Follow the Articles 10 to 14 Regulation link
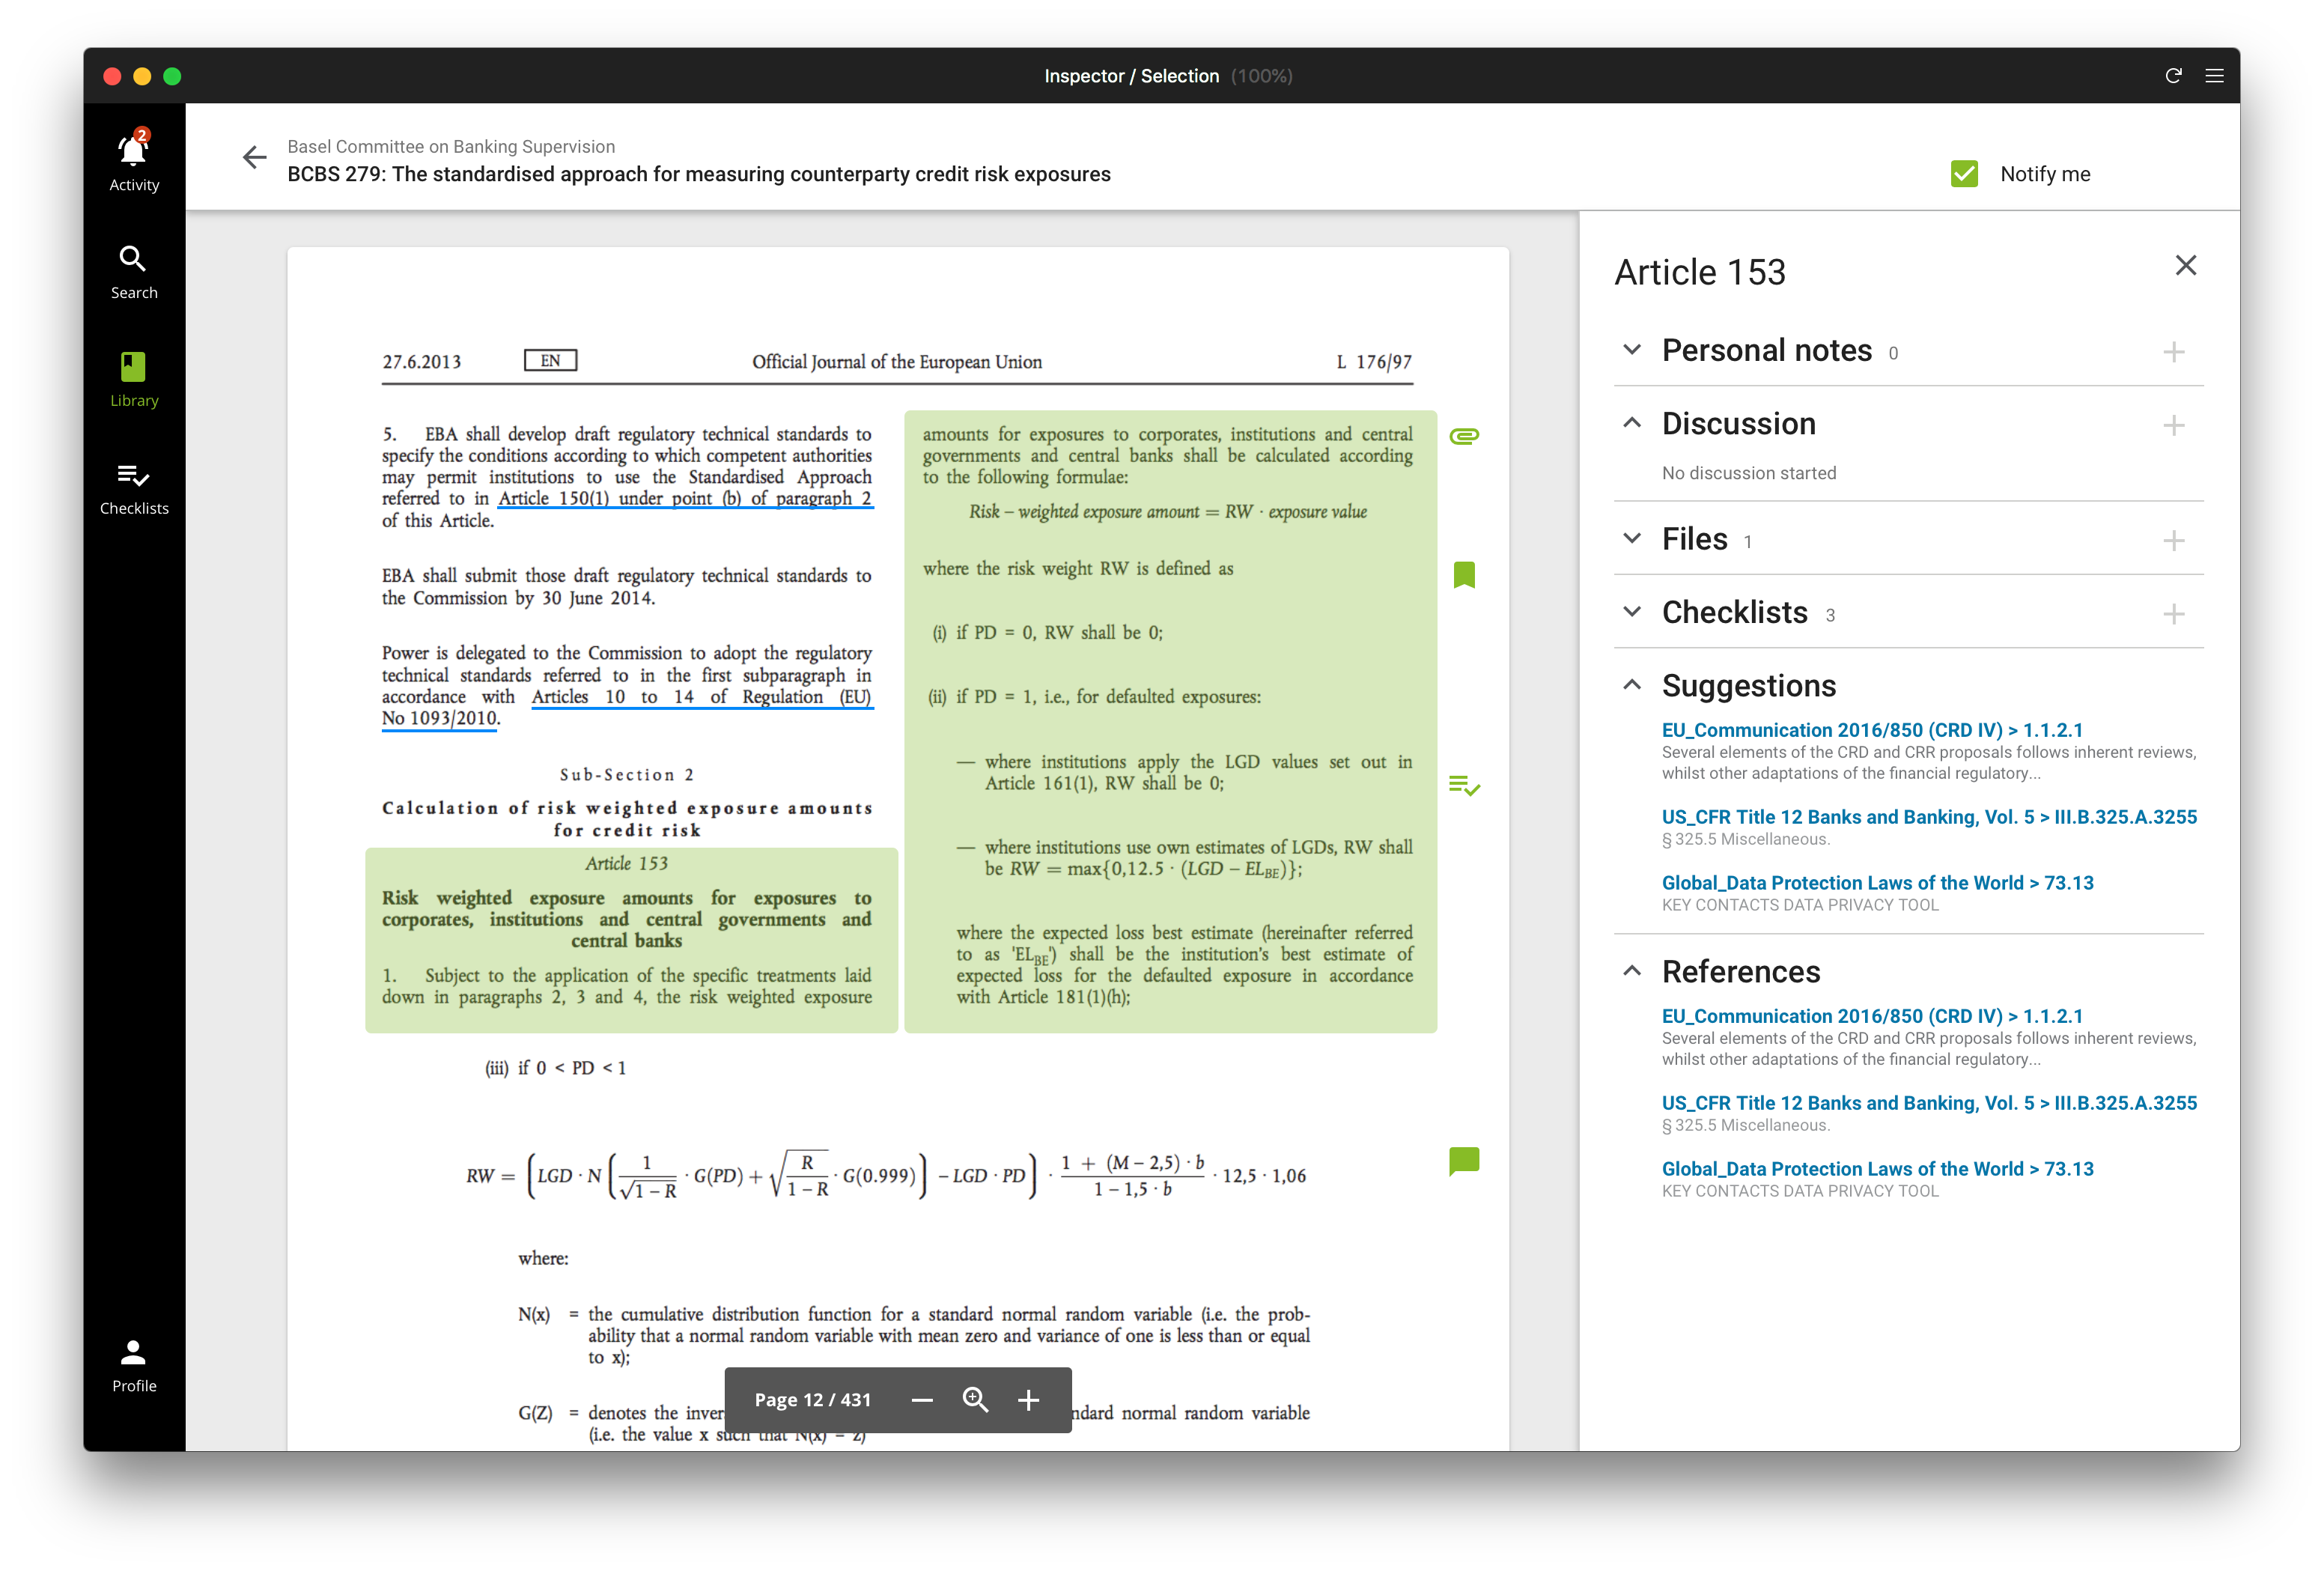The width and height of the screenshot is (2324, 1571). click(702, 697)
